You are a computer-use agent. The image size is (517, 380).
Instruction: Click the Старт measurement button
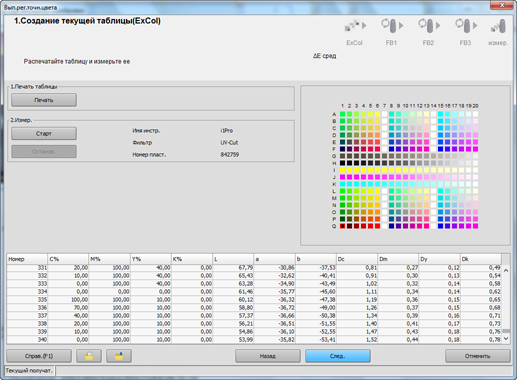44,133
